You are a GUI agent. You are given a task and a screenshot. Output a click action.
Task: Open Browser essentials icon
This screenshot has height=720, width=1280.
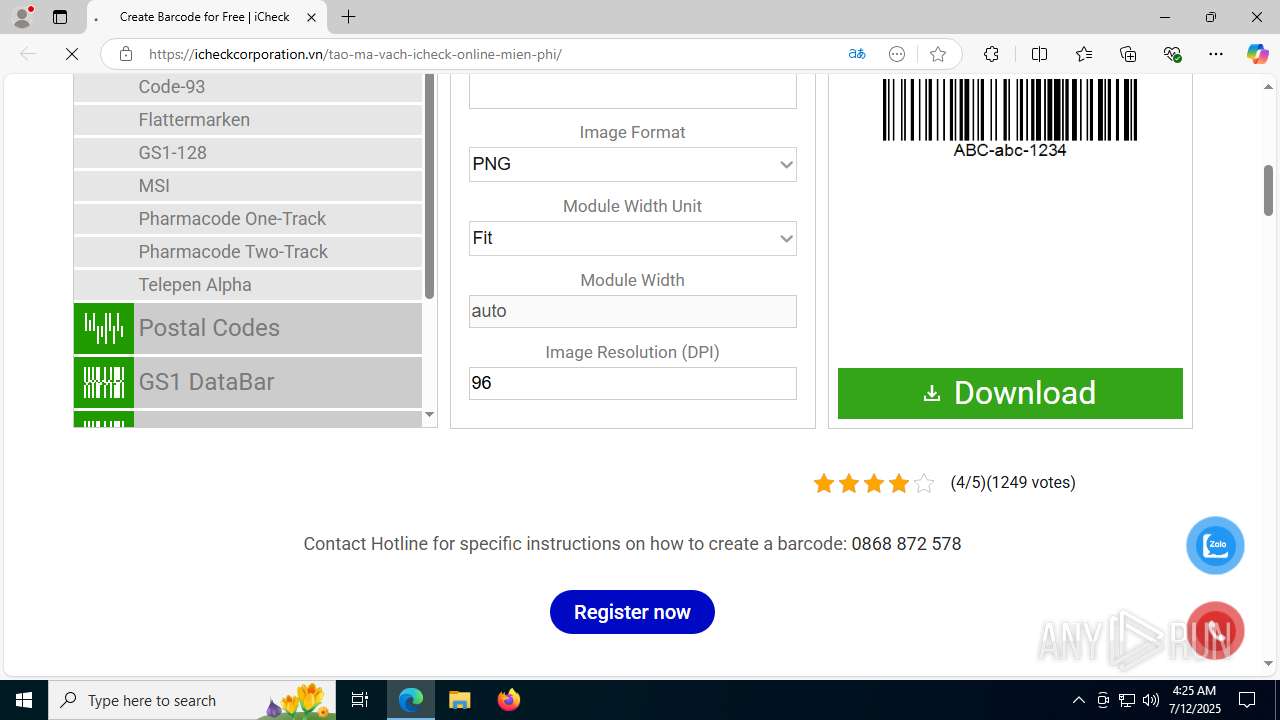click(1172, 54)
